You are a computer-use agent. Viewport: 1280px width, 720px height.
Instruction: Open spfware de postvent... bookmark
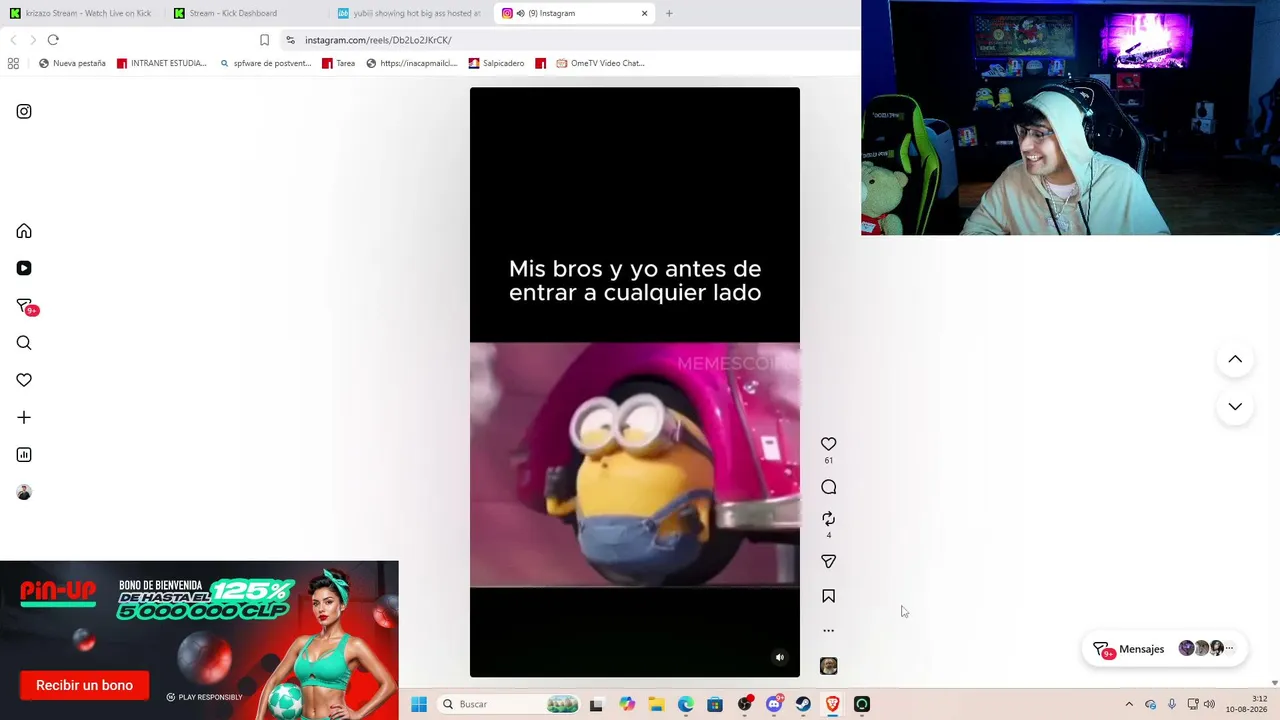pos(266,63)
